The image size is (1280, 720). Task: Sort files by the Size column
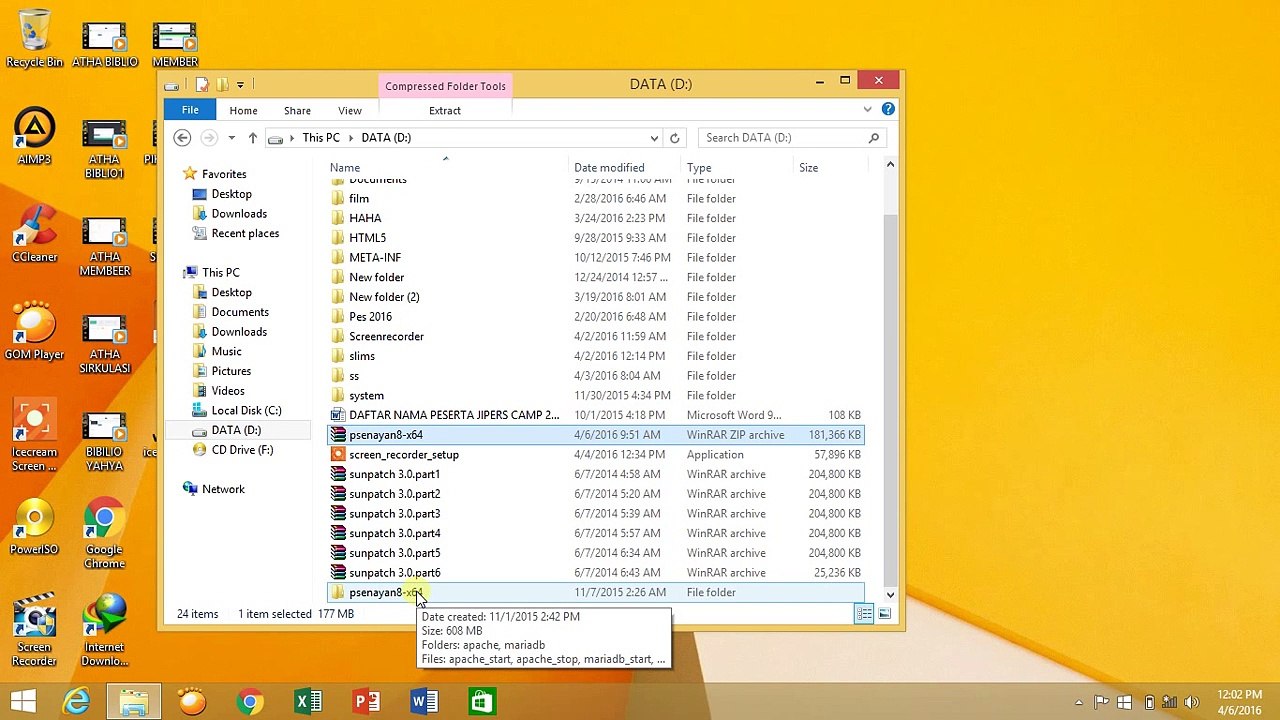pos(830,168)
